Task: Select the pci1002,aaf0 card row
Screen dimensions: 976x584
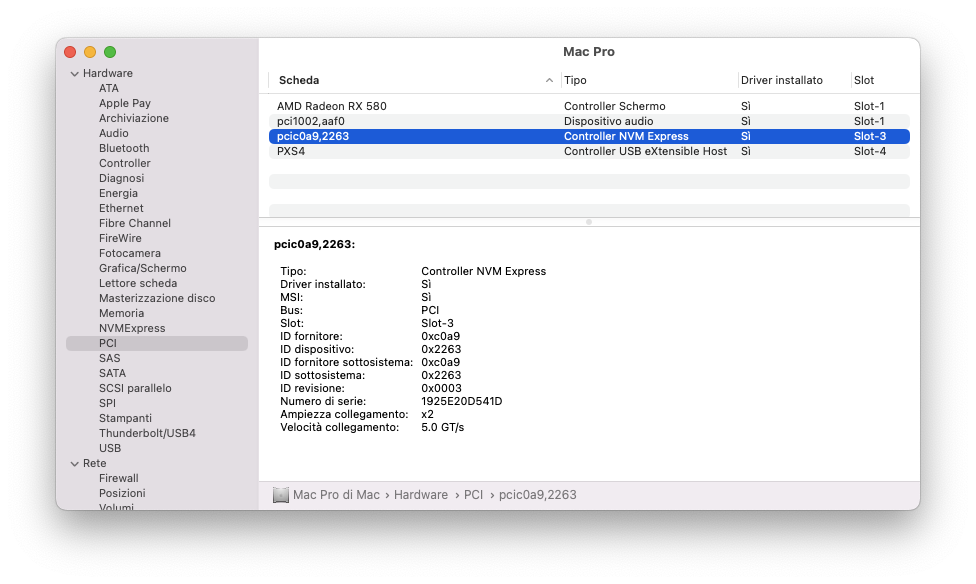Action: (589, 121)
